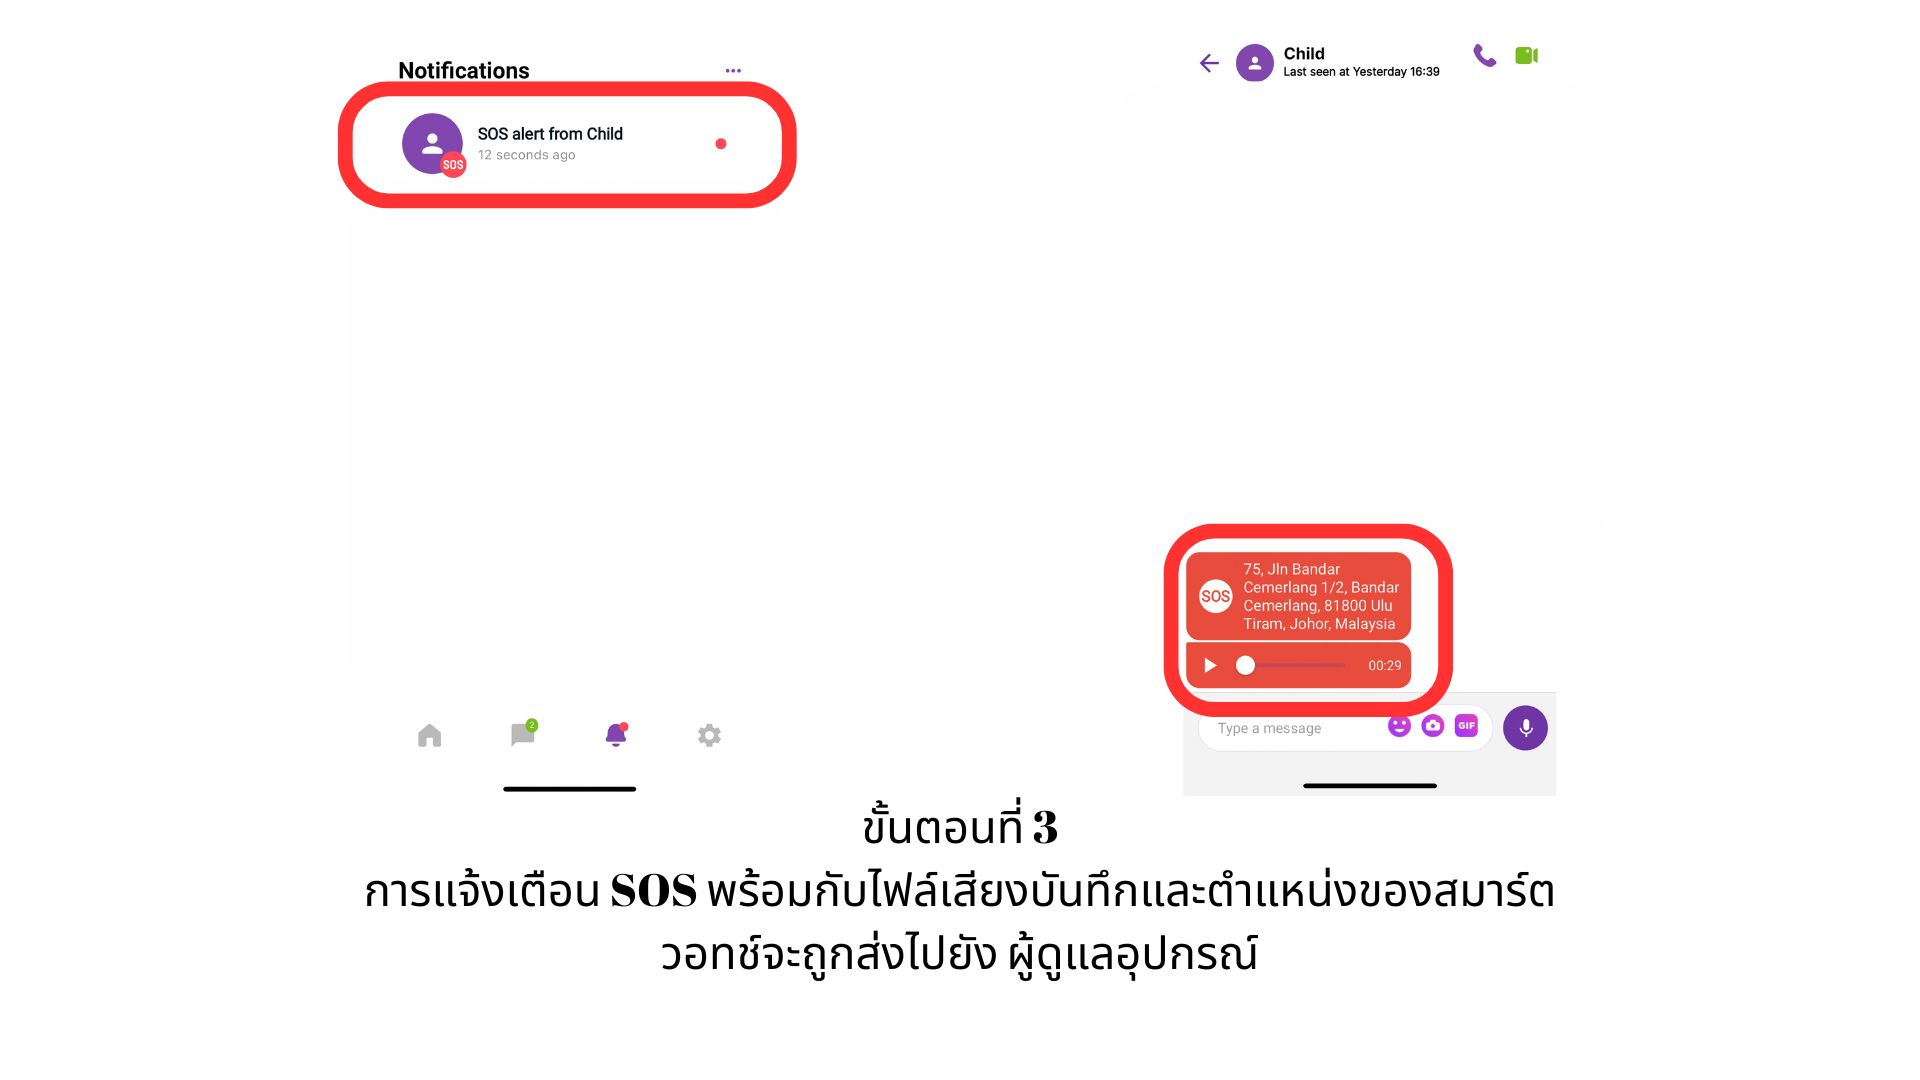Open settings gear icon
This screenshot has width=1920, height=1080.
[709, 736]
